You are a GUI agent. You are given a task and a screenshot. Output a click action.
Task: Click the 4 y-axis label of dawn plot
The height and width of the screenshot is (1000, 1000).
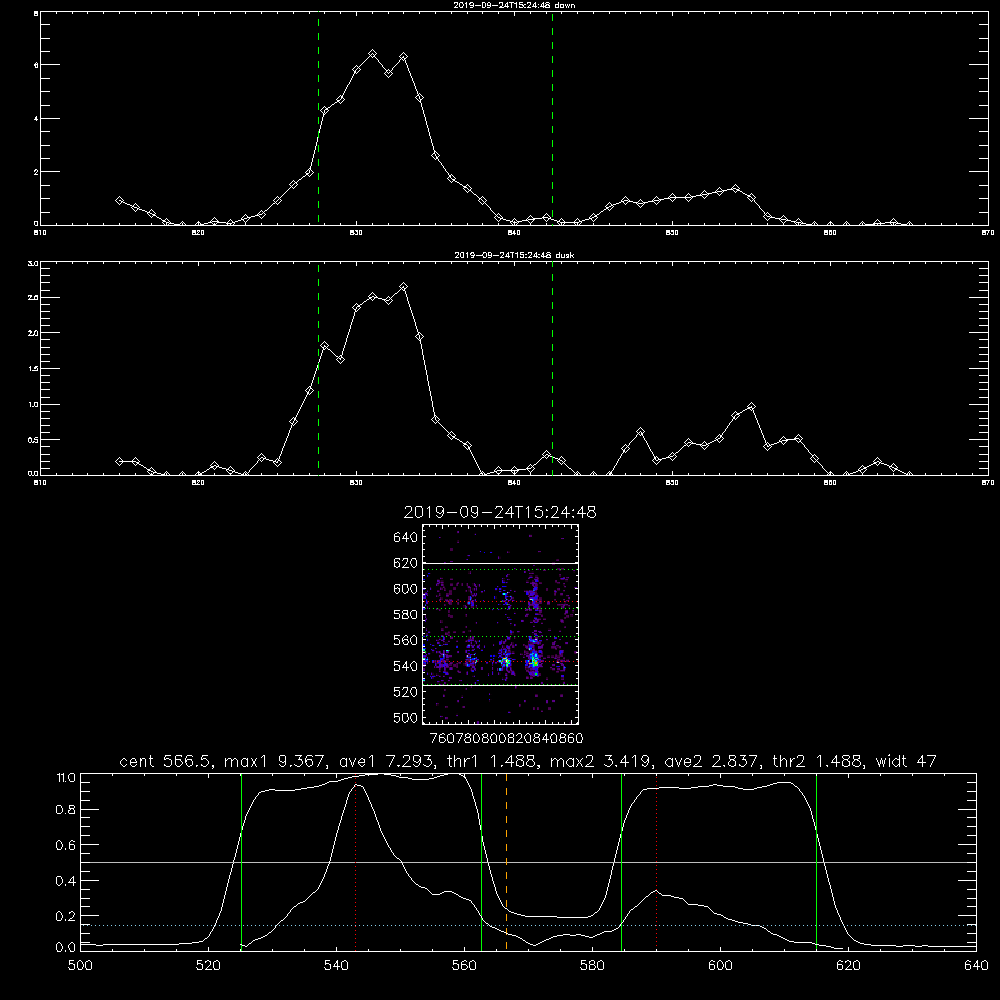36,119
